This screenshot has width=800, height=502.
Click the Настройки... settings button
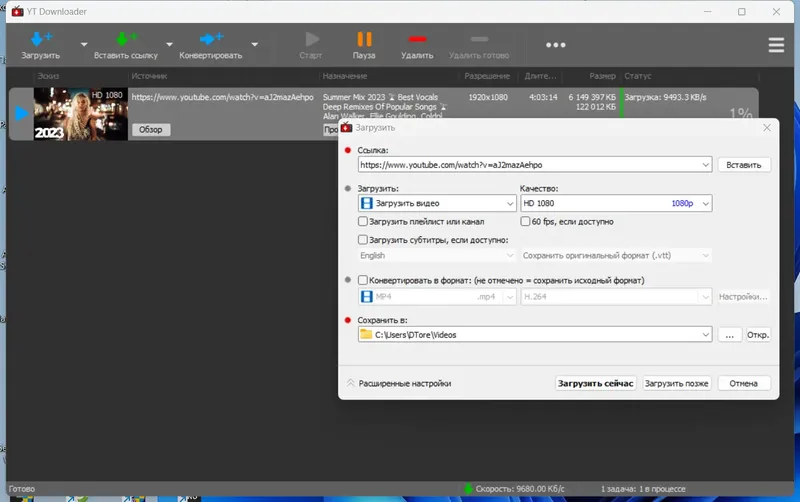pyautogui.click(x=743, y=296)
